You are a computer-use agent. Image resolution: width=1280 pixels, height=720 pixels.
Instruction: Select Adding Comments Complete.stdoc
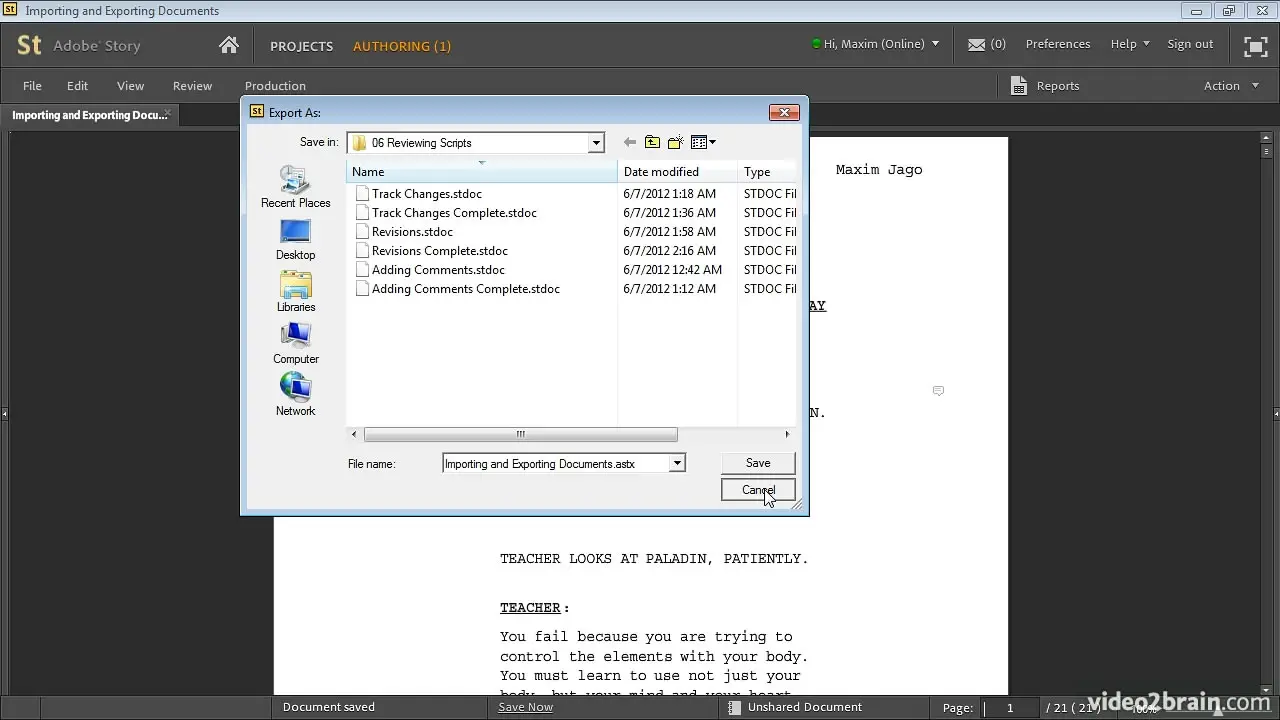[465, 289]
